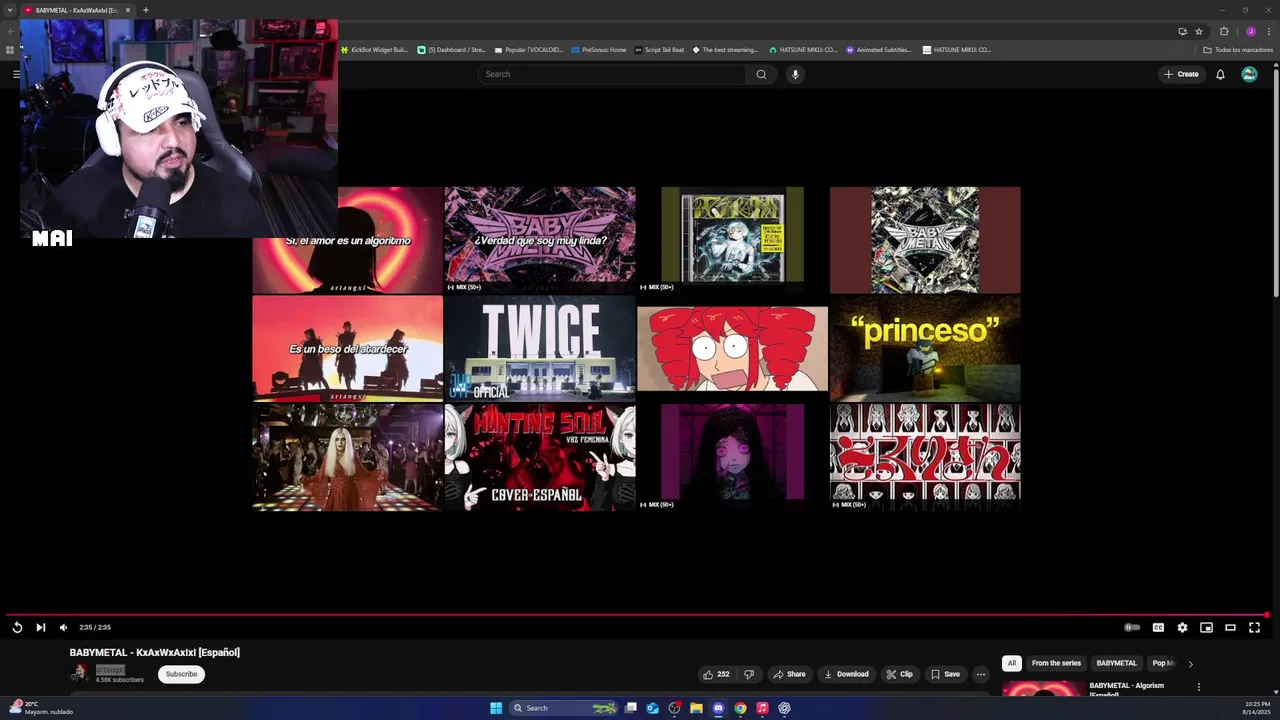Select From the series chip
1280x720 pixels.
tap(1056, 663)
